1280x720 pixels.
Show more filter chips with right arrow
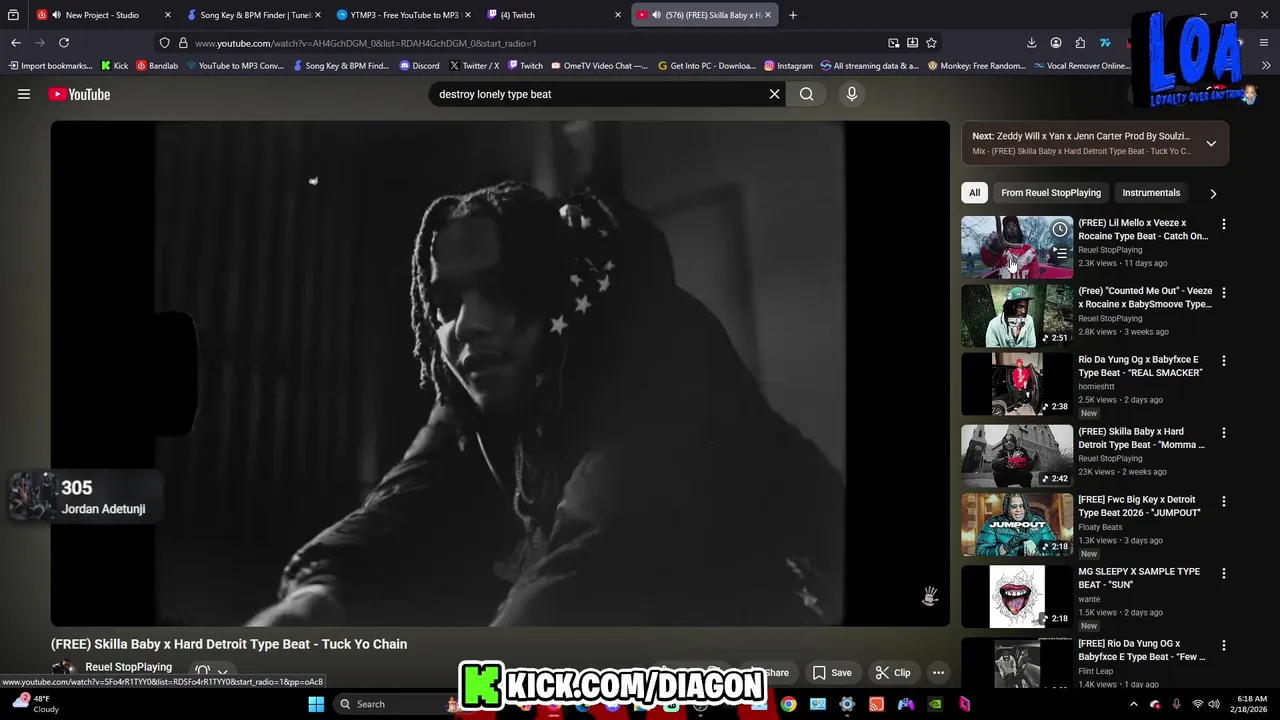(x=1213, y=193)
